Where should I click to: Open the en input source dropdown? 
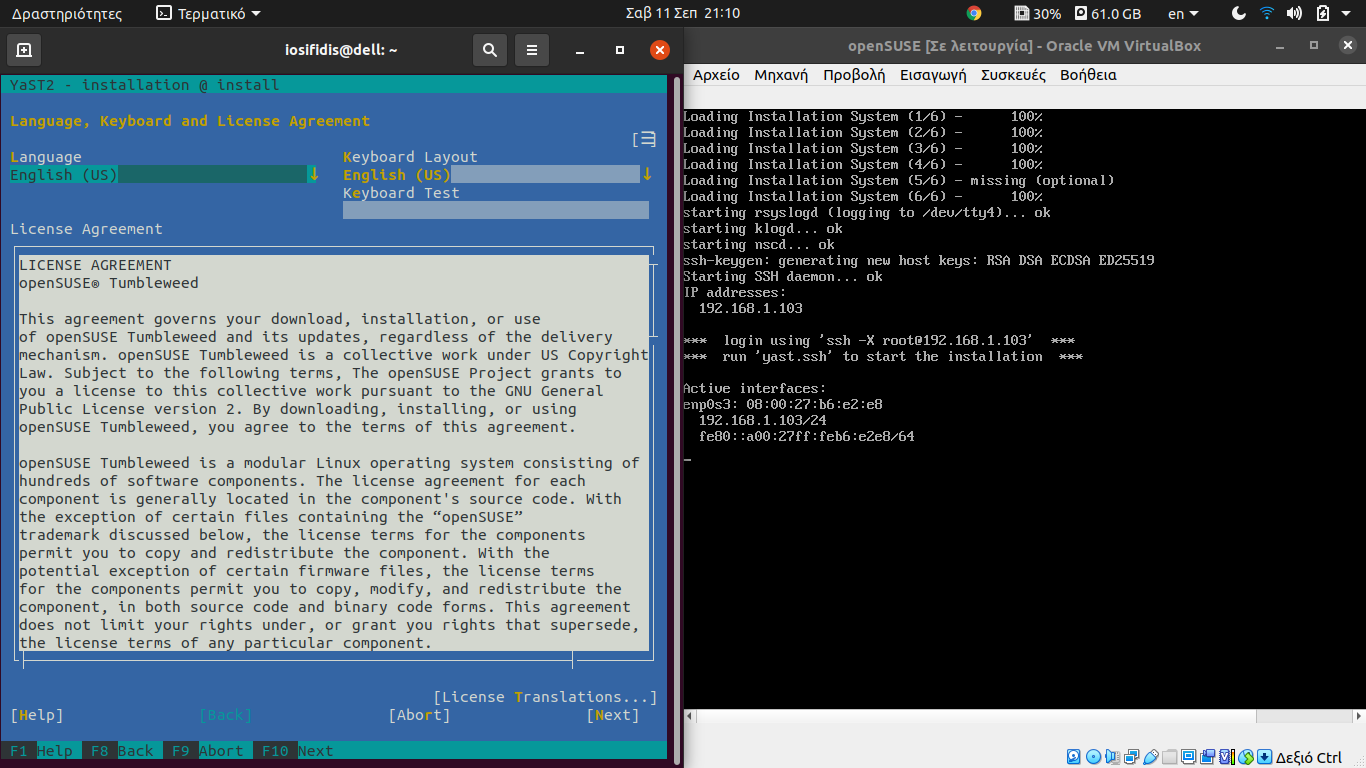tap(1183, 13)
